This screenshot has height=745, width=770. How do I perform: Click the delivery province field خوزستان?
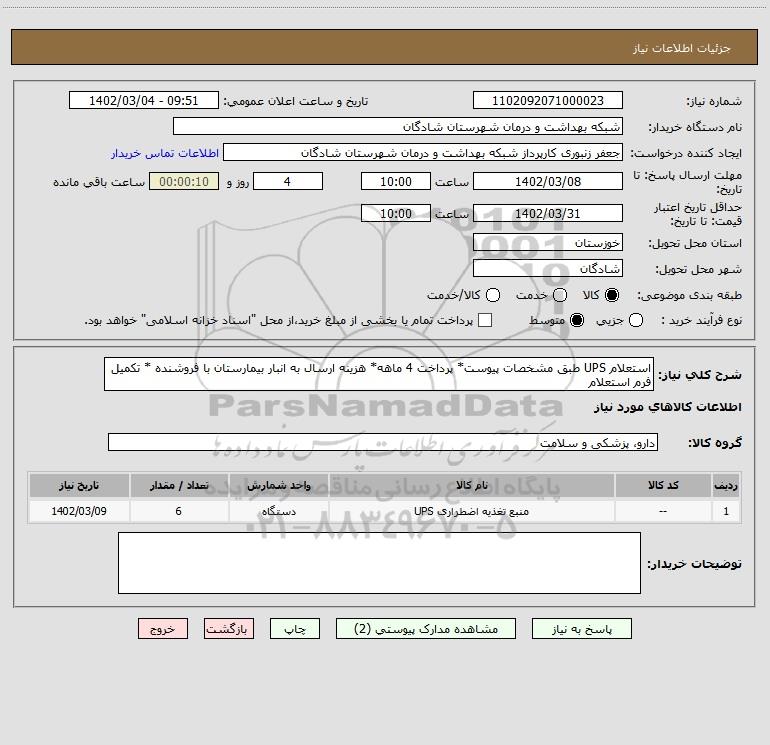coord(548,242)
